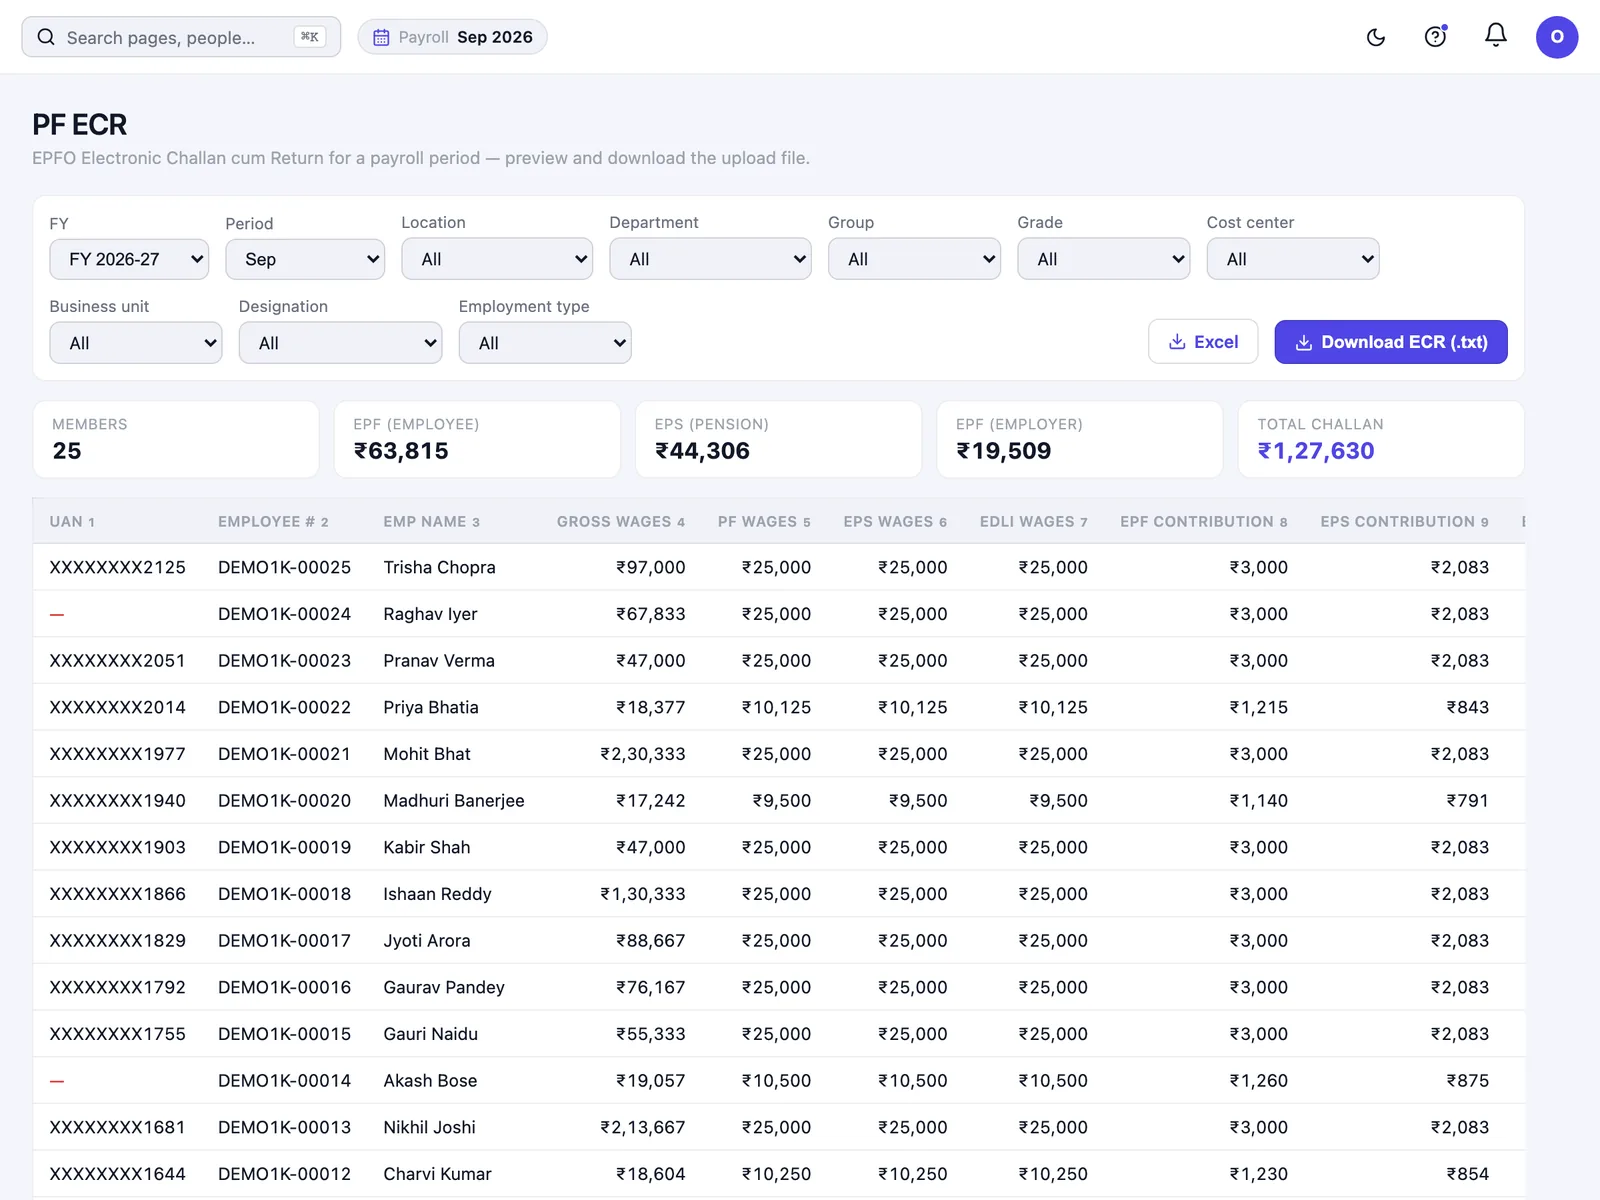Click the search magnifier icon

46,37
